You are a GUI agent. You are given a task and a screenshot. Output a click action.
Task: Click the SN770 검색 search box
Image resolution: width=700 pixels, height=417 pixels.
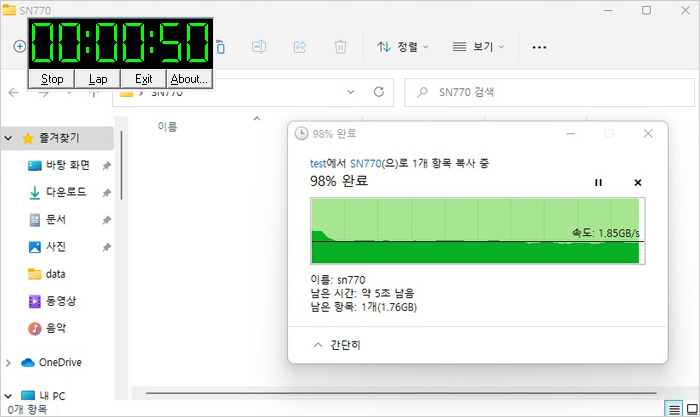pos(549,92)
